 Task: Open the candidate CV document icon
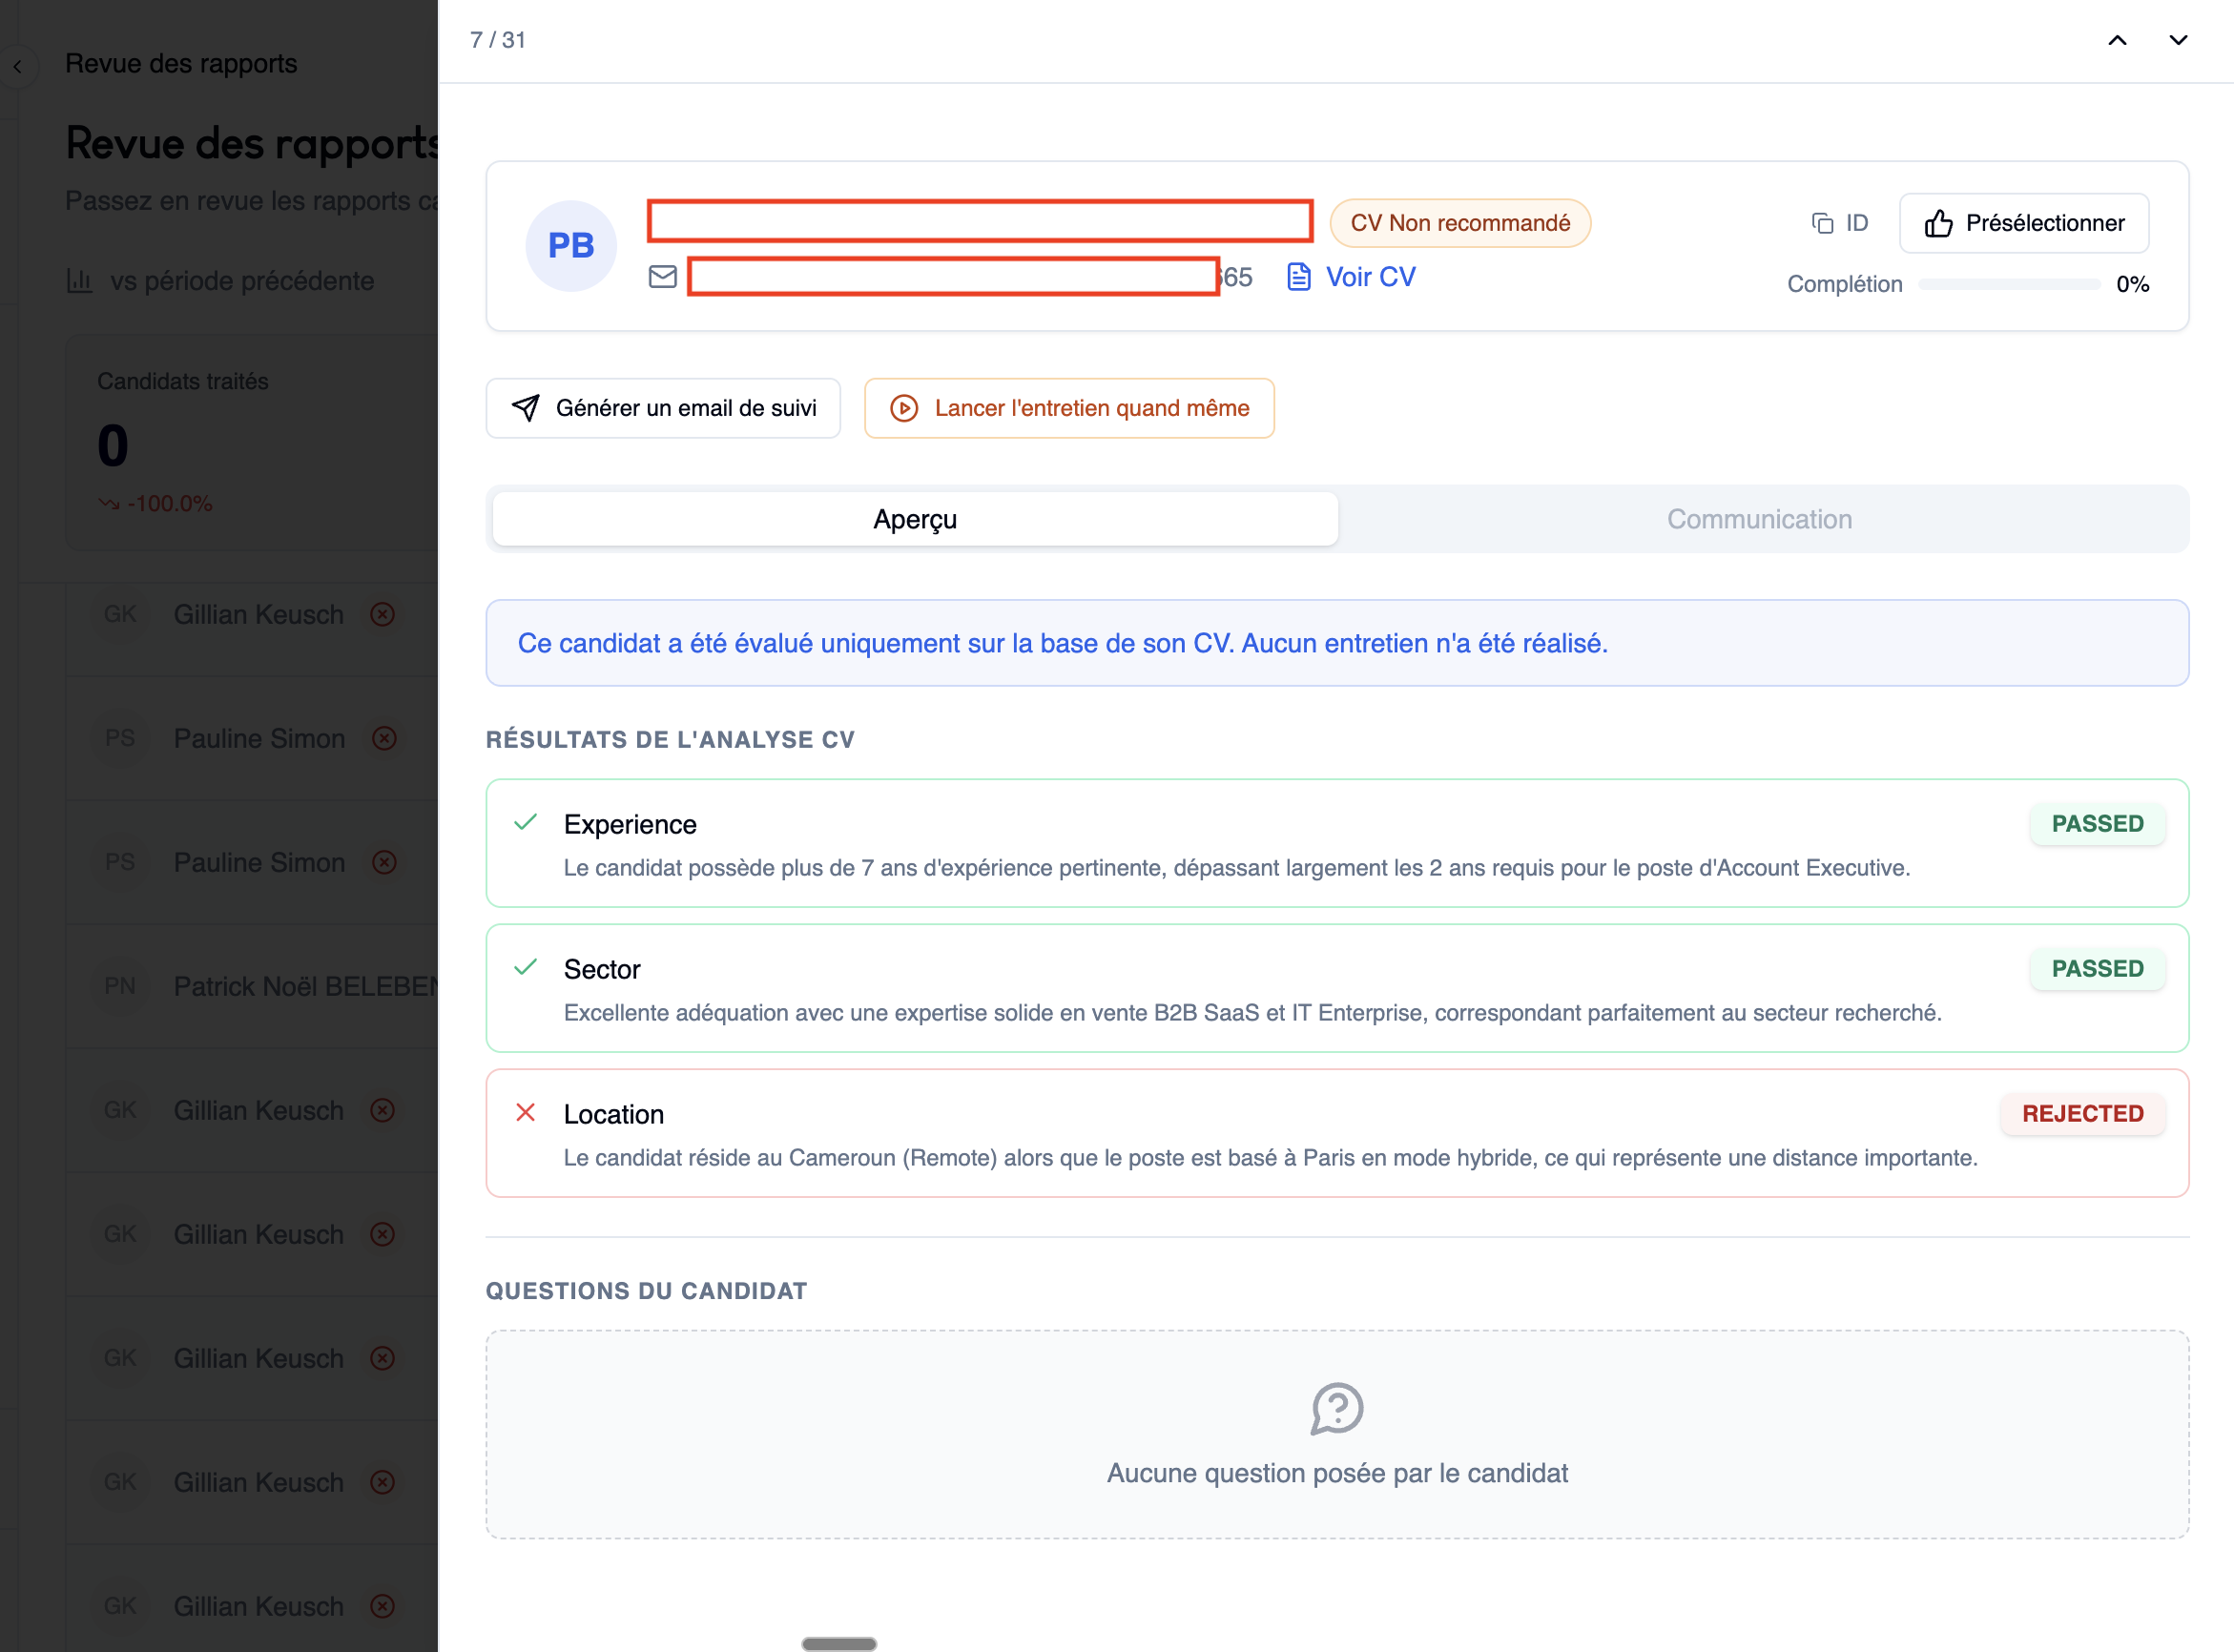pos(1298,277)
